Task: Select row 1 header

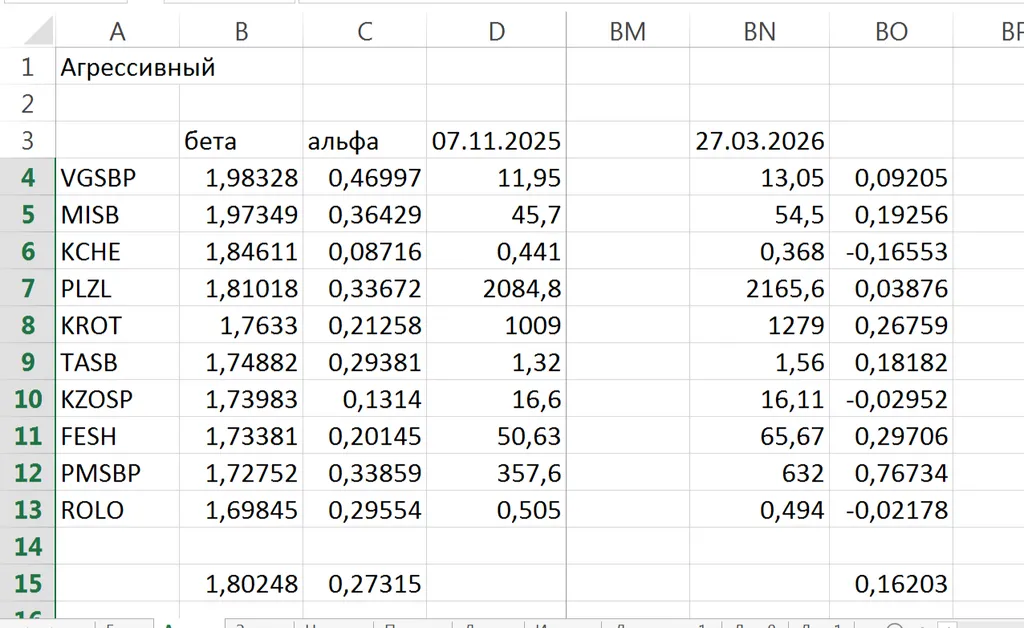Action: pos(27,67)
